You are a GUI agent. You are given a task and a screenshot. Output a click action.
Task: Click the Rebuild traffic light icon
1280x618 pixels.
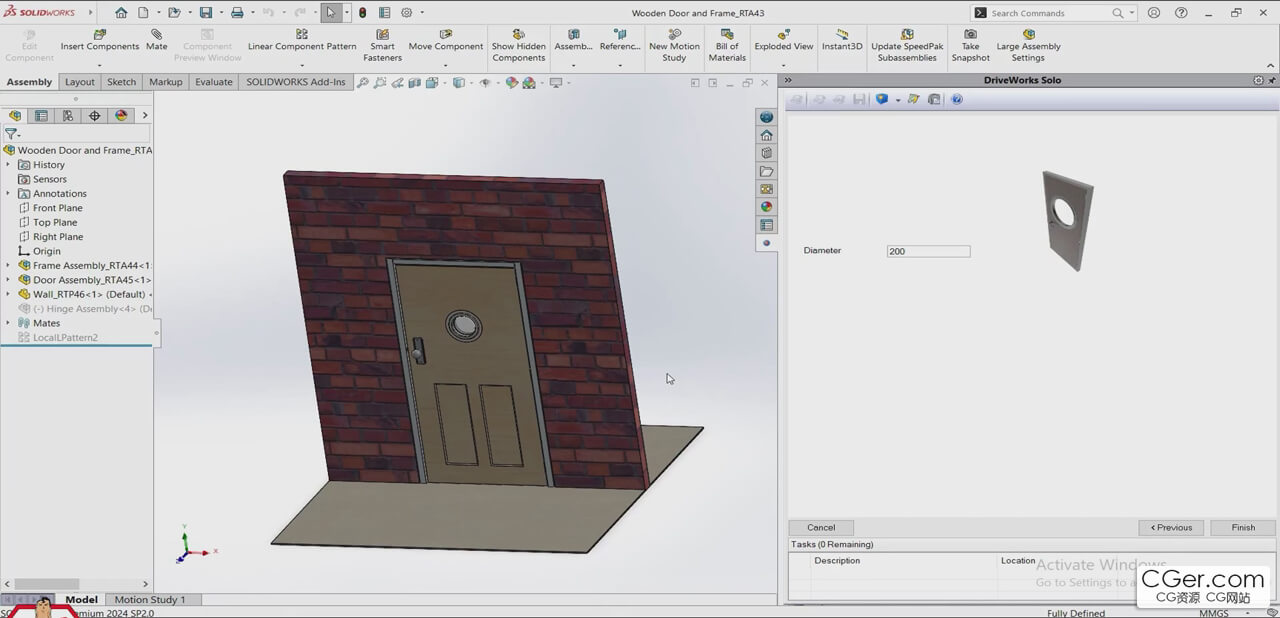pos(362,13)
